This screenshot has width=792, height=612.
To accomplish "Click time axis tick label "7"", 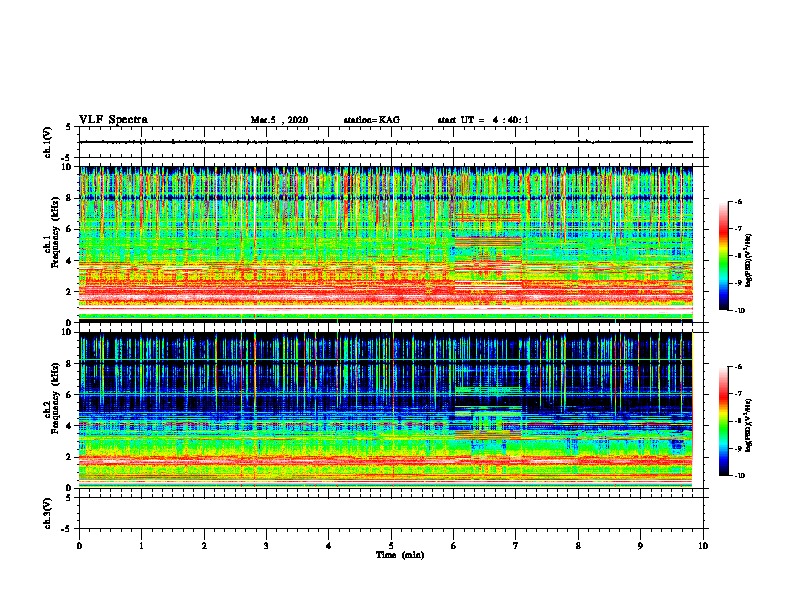I will [x=516, y=546].
